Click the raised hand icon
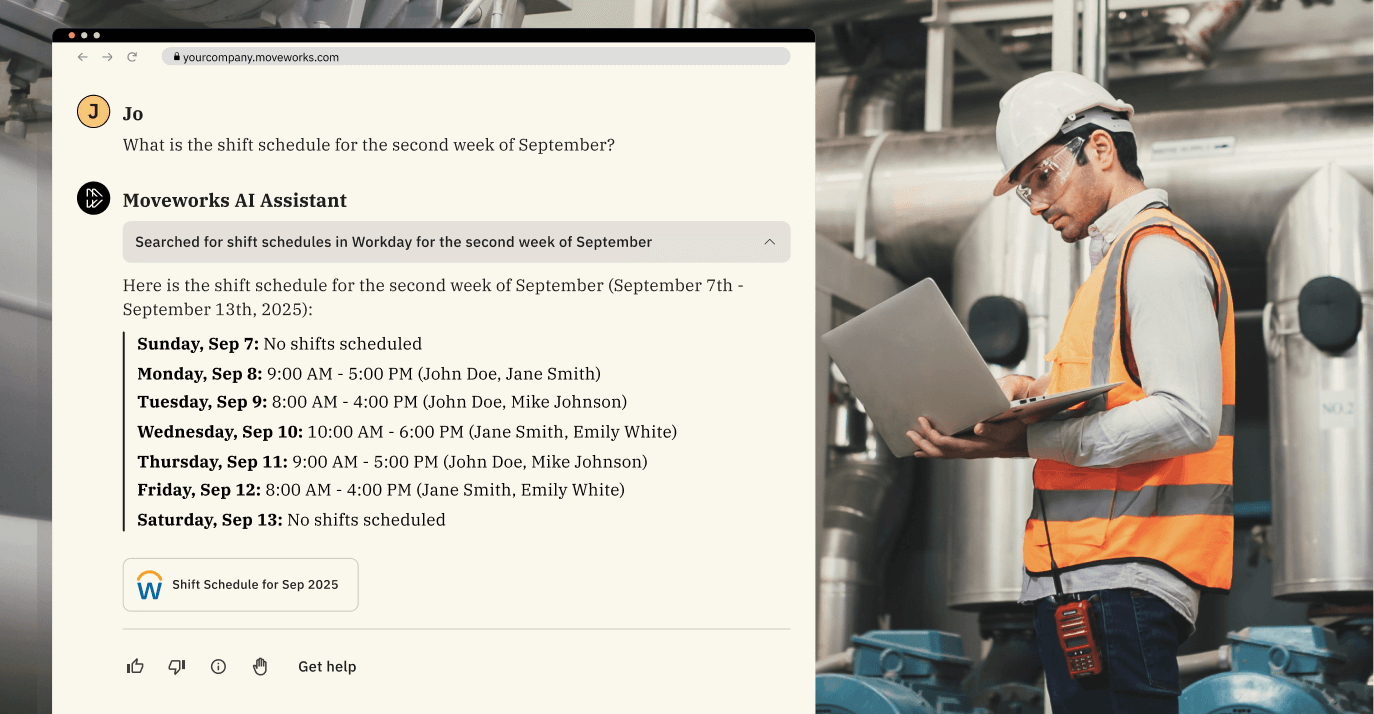Viewport: 1374px width, 714px height. (260, 667)
